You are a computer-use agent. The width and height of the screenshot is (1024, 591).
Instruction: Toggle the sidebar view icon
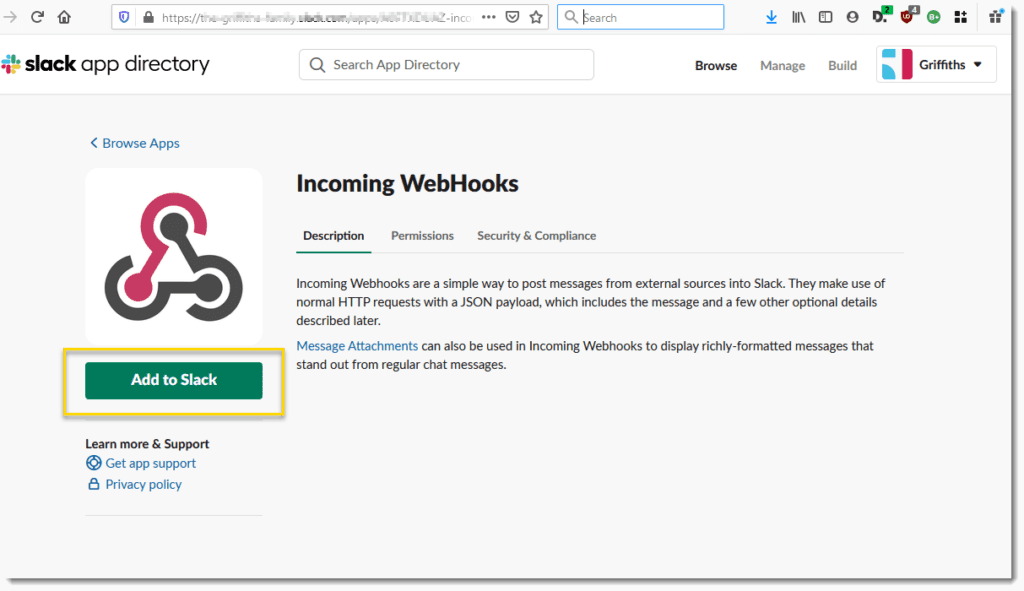click(825, 17)
